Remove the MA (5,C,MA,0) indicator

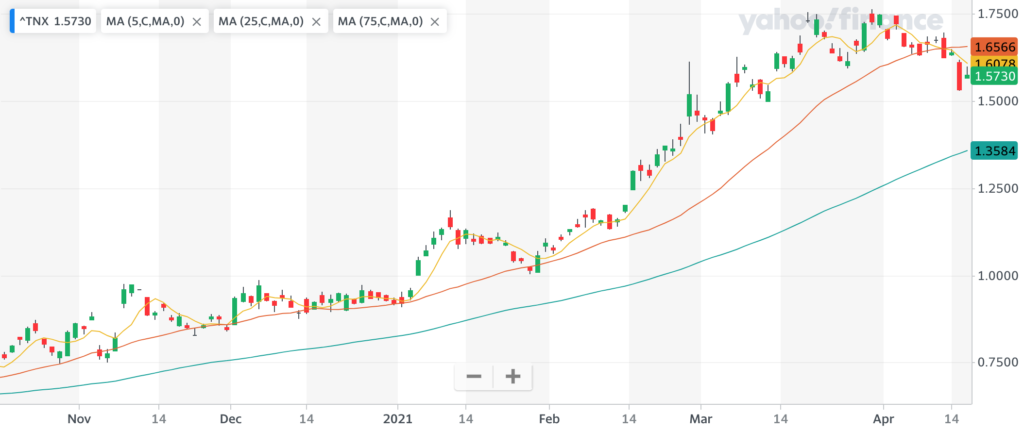[197, 22]
